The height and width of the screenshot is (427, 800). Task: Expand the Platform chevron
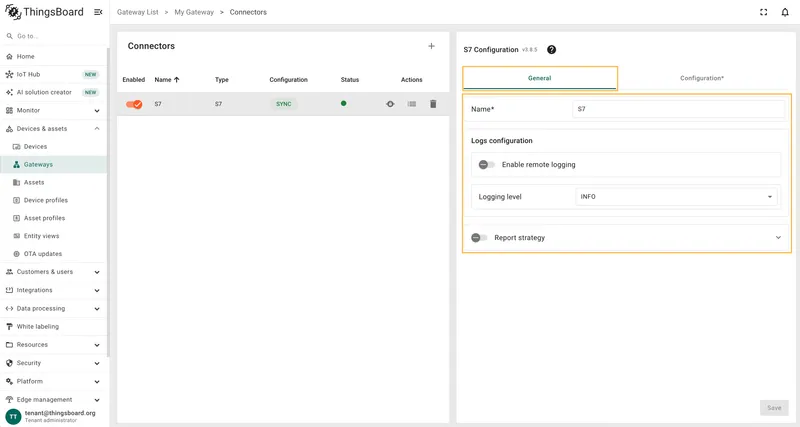(97, 382)
